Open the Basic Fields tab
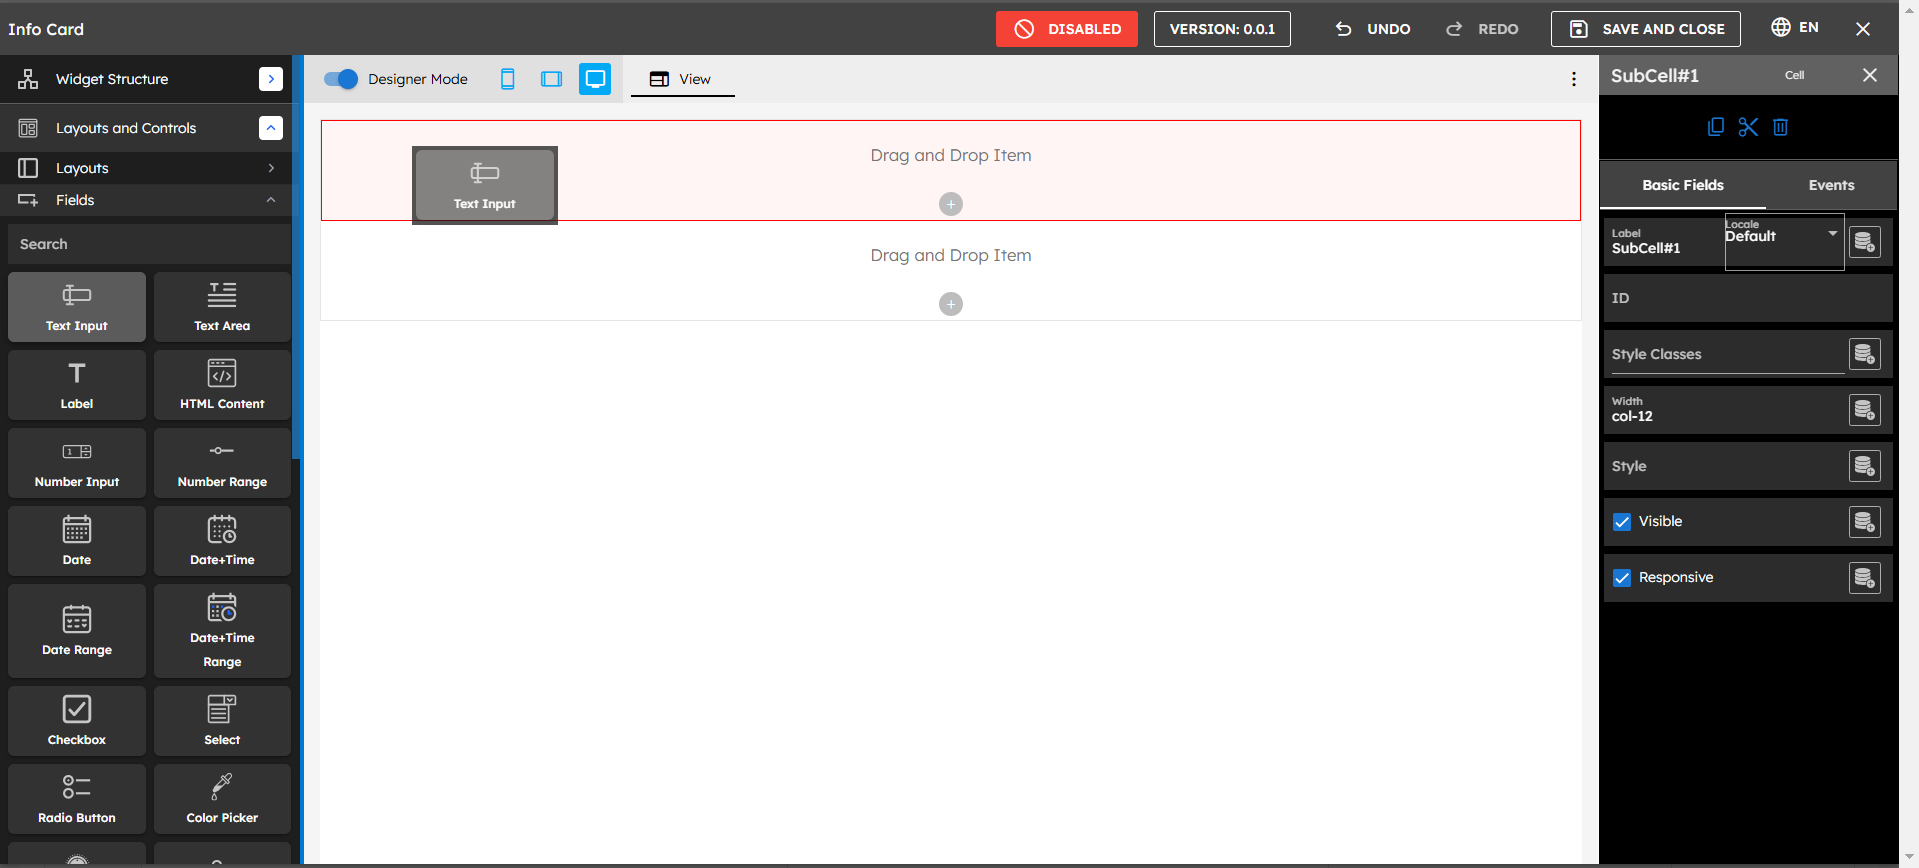1919x868 pixels. pyautogui.click(x=1683, y=185)
